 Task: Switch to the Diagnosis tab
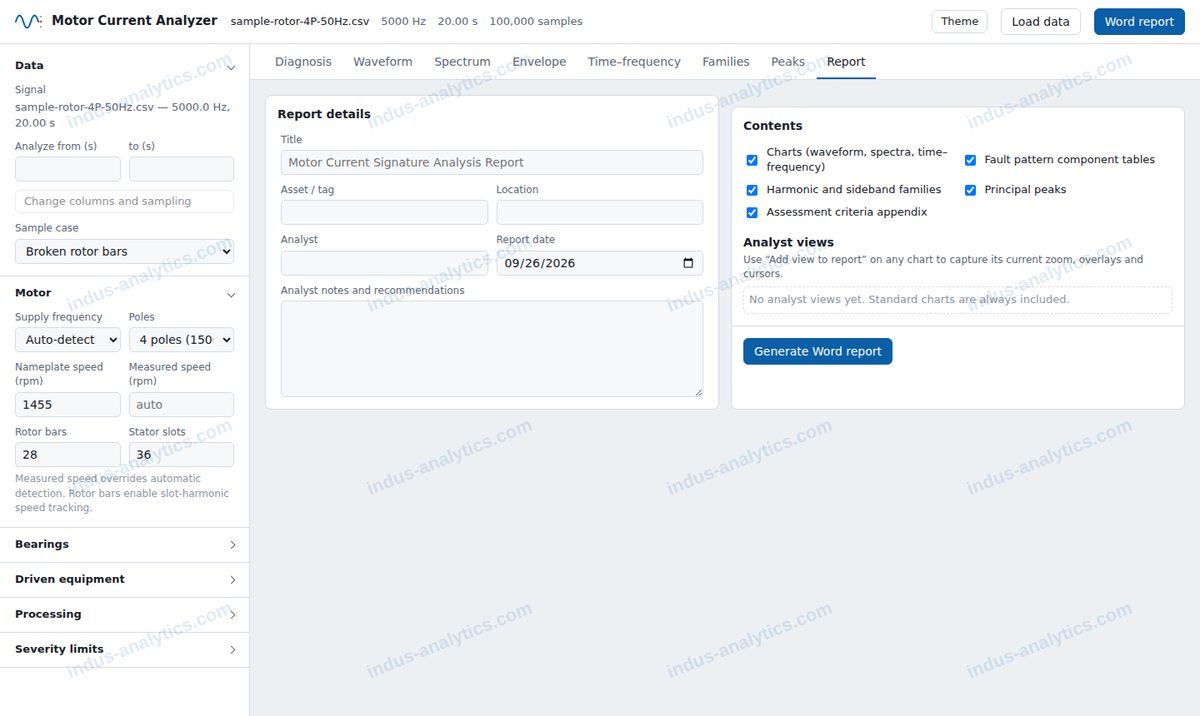(303, 62)
